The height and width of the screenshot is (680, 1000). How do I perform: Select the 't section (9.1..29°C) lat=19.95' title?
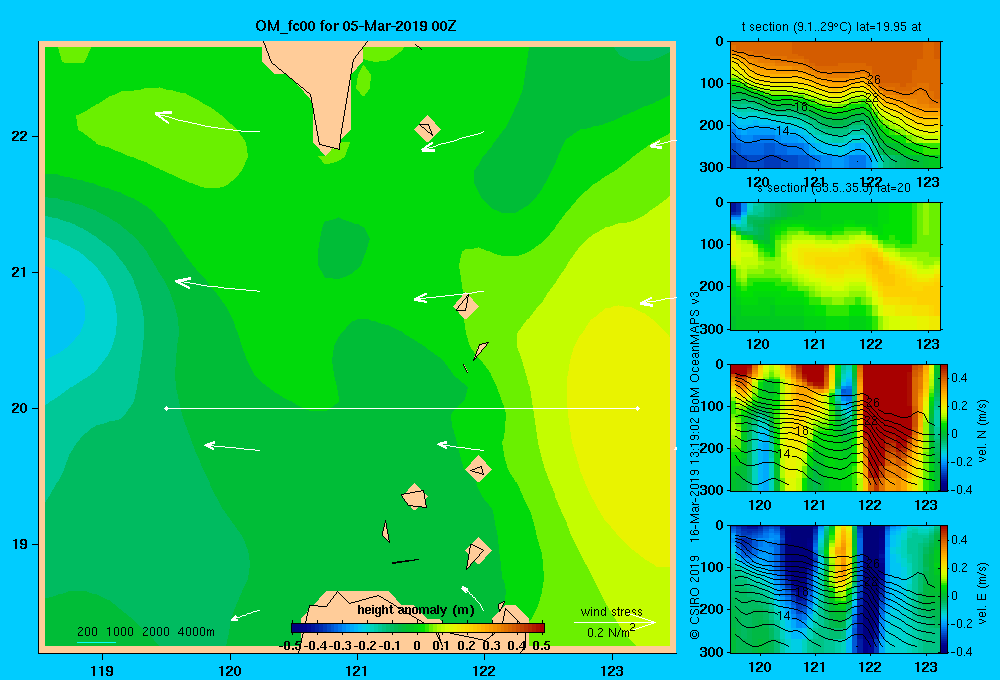click(832, 27)
